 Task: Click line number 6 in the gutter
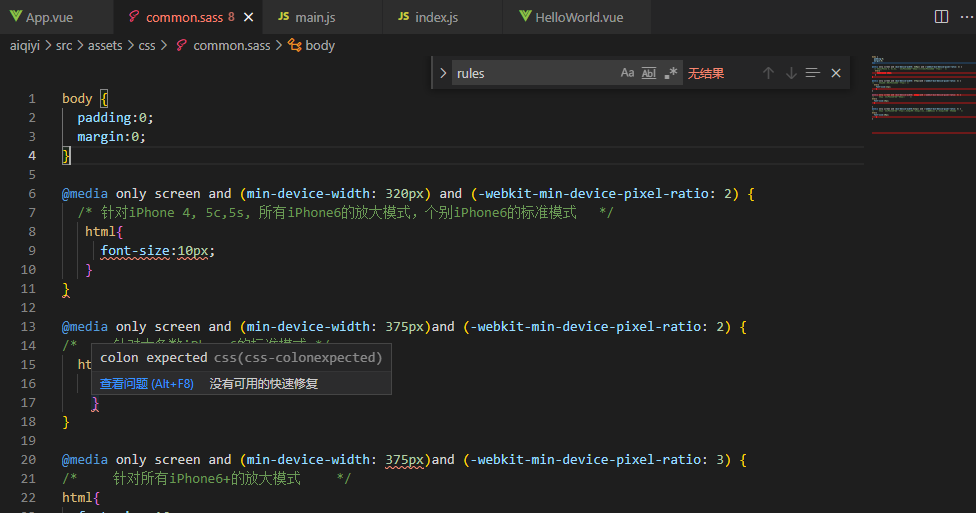coord(32,194)
